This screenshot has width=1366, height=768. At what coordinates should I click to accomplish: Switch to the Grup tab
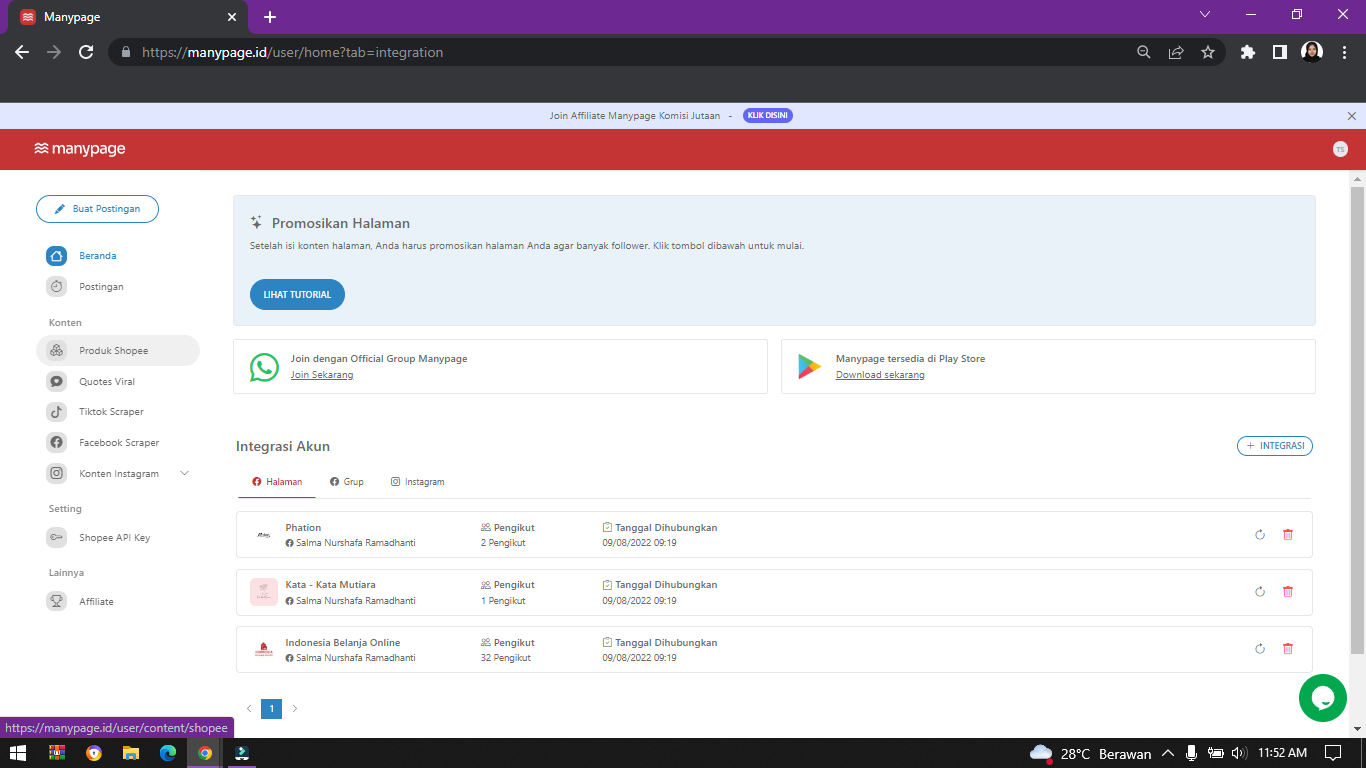[x=347, y=482]
